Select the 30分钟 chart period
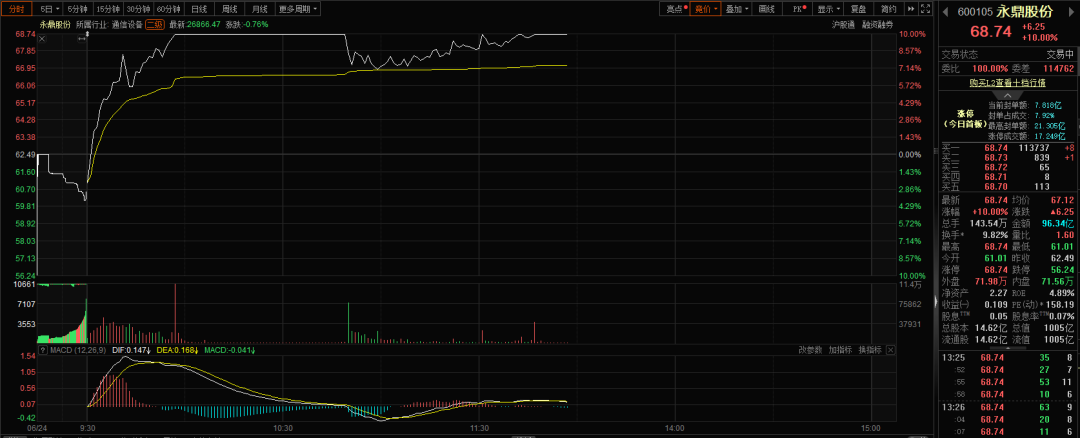 [x=138, y=9]
